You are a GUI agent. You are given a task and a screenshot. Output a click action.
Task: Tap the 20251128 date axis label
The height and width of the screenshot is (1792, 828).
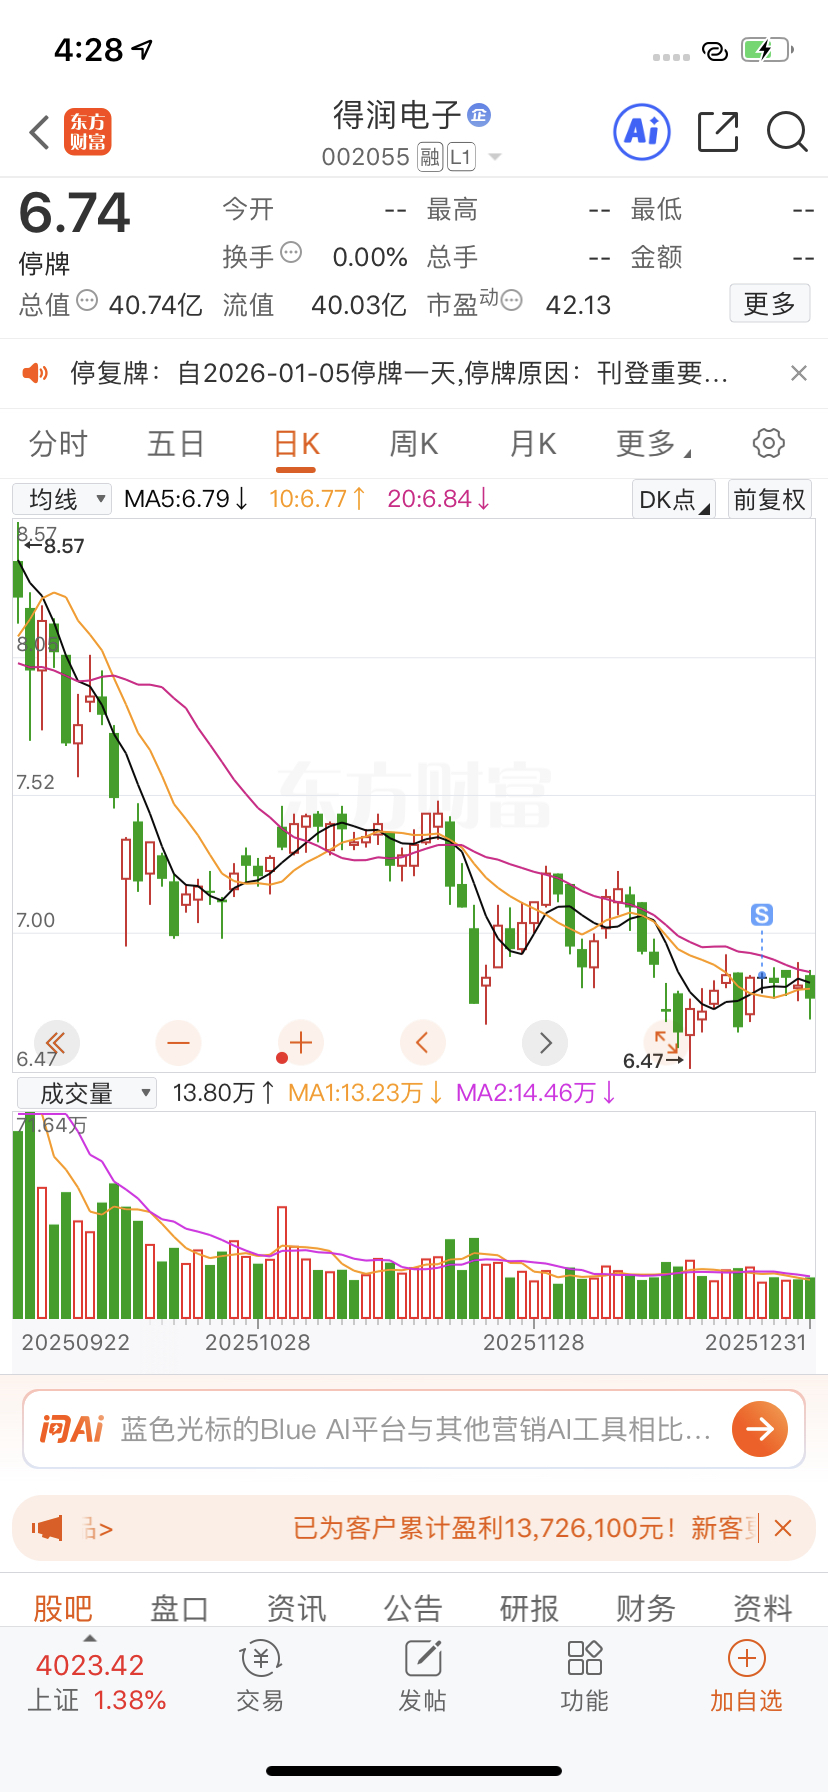pos(533,1342)
